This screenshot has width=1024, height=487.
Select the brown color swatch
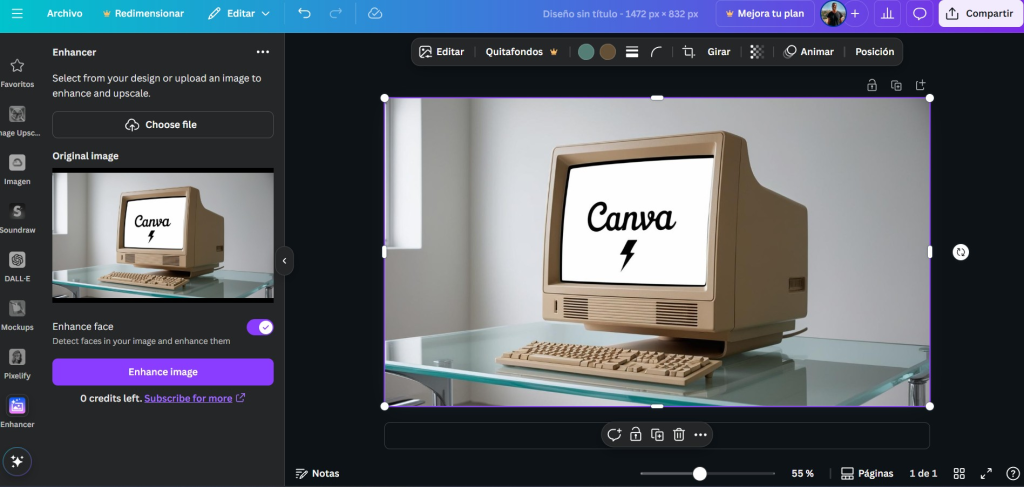(608, 52)
